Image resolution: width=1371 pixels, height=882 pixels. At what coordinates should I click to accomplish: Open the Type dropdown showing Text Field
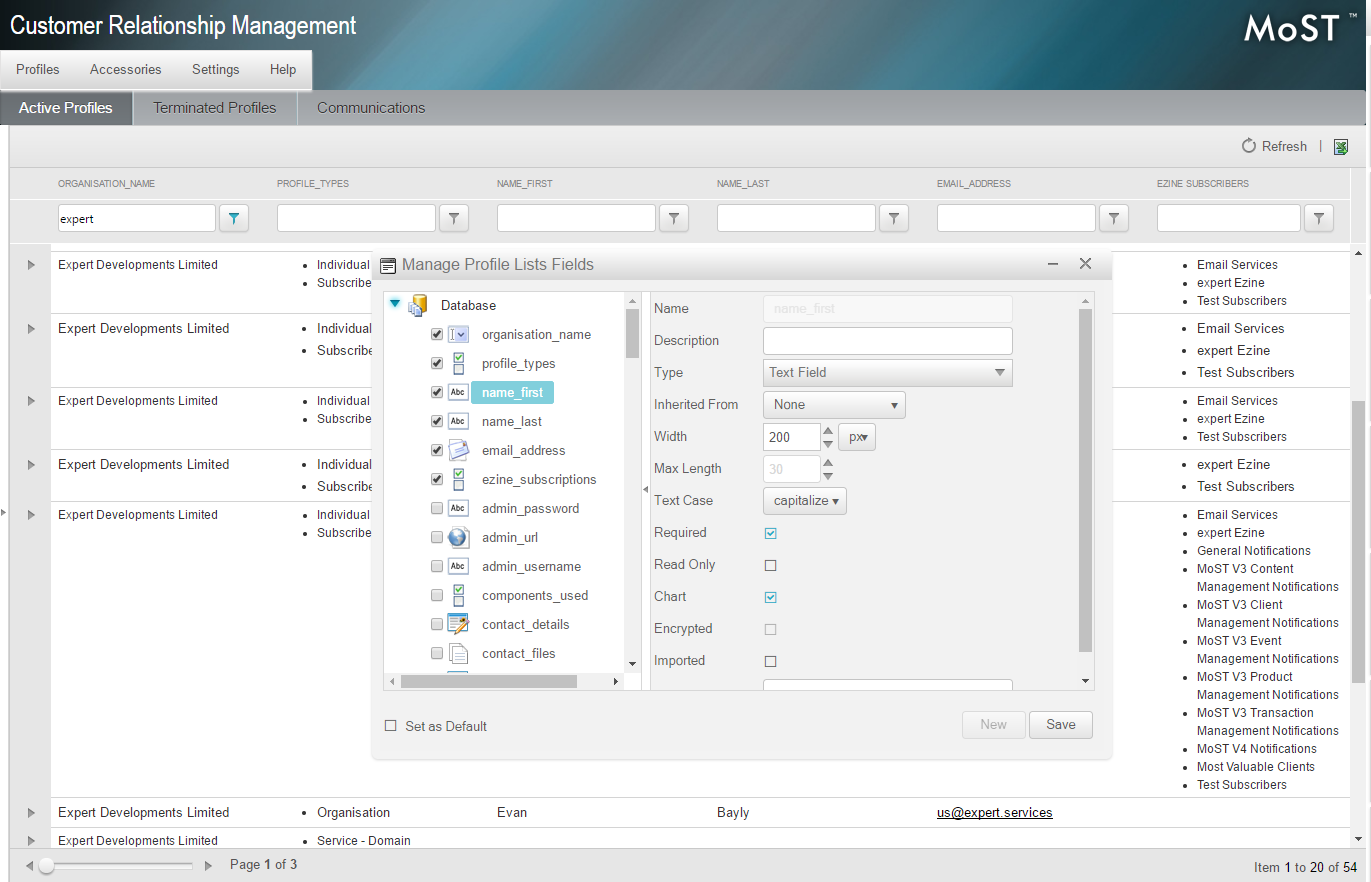click(887, 373)
